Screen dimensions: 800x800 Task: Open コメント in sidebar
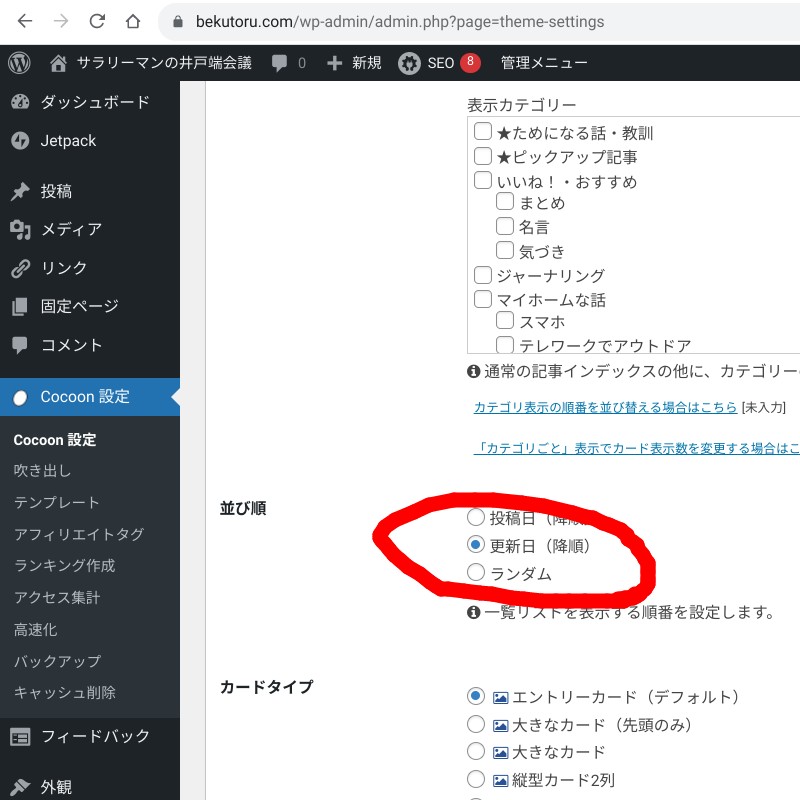71,345
